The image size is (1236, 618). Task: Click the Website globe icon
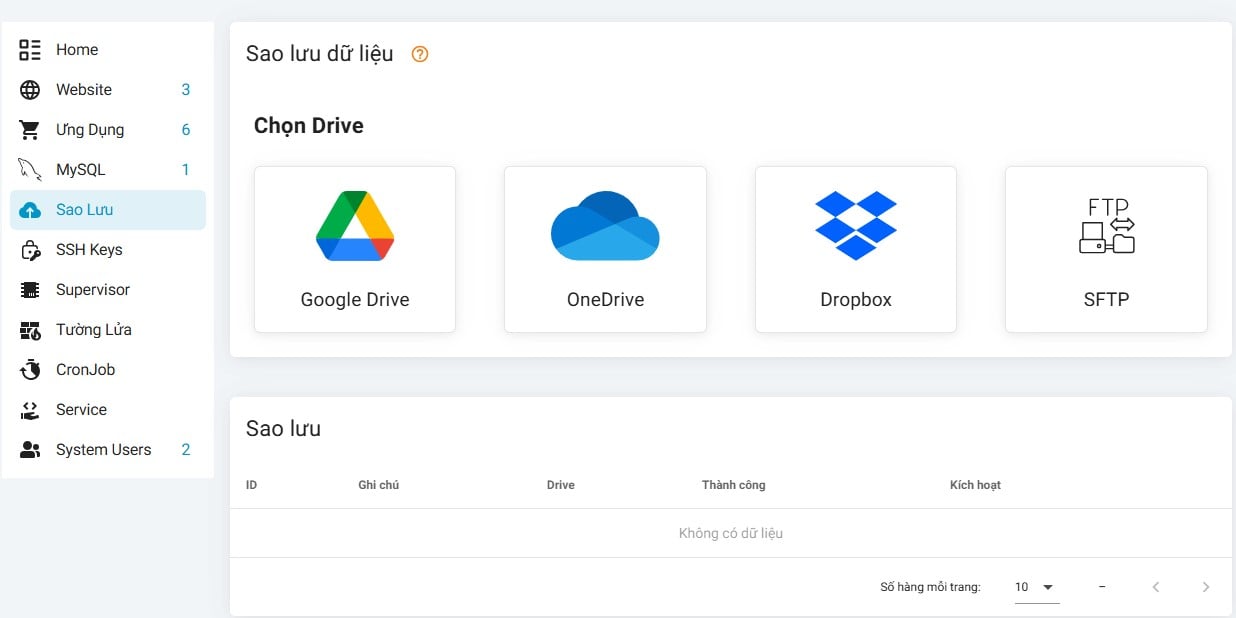[x=30, y=90]
